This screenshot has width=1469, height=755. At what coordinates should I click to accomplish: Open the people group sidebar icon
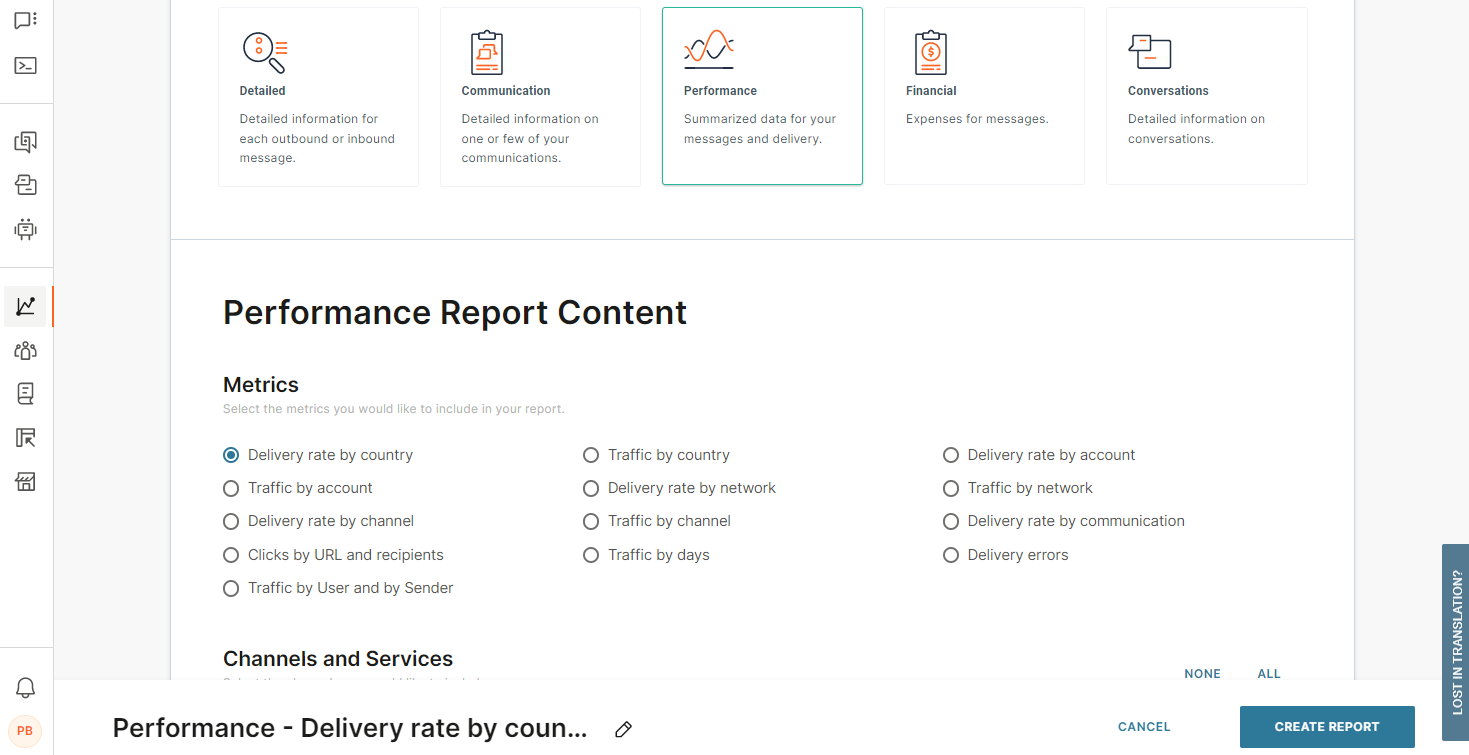[26, 351]
